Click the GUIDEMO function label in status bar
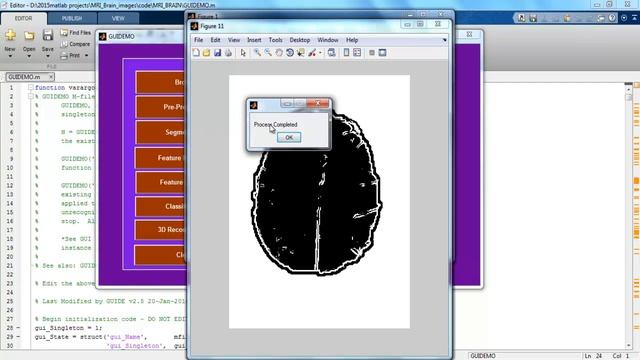This screenshot has height=360, width=640. 483,356
